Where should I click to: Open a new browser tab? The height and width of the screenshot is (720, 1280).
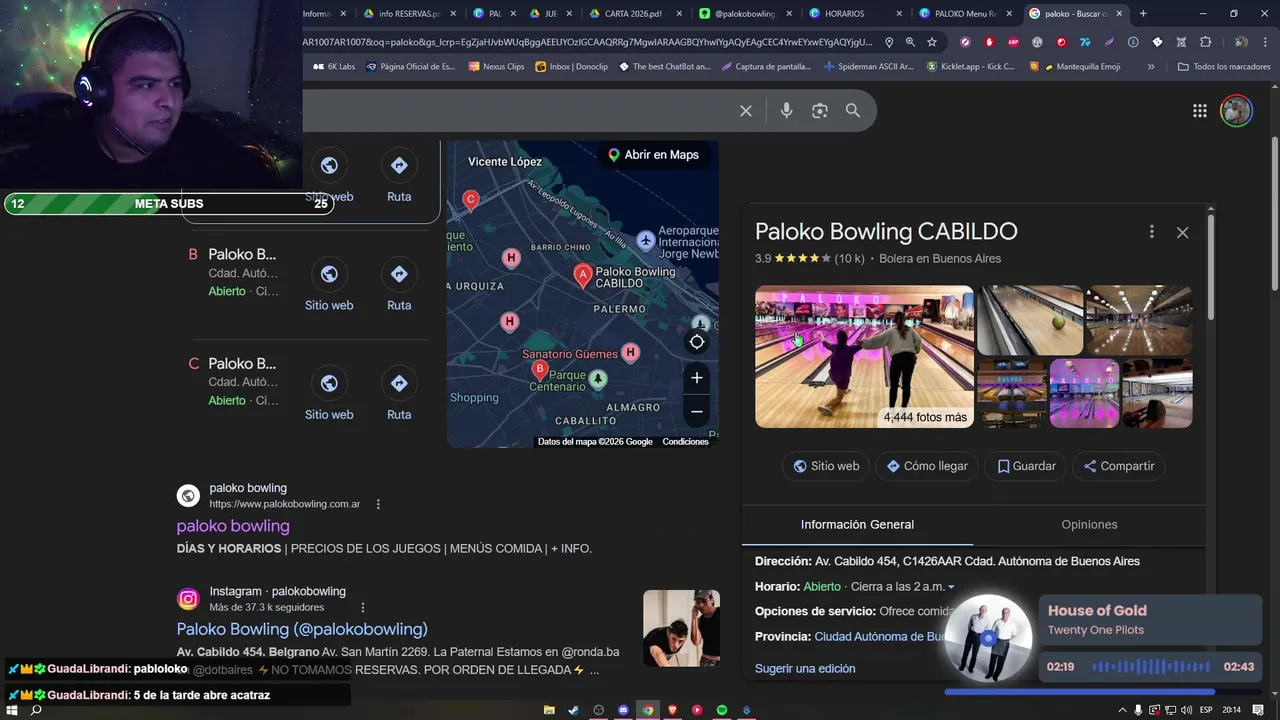[x=1143, y=14]
